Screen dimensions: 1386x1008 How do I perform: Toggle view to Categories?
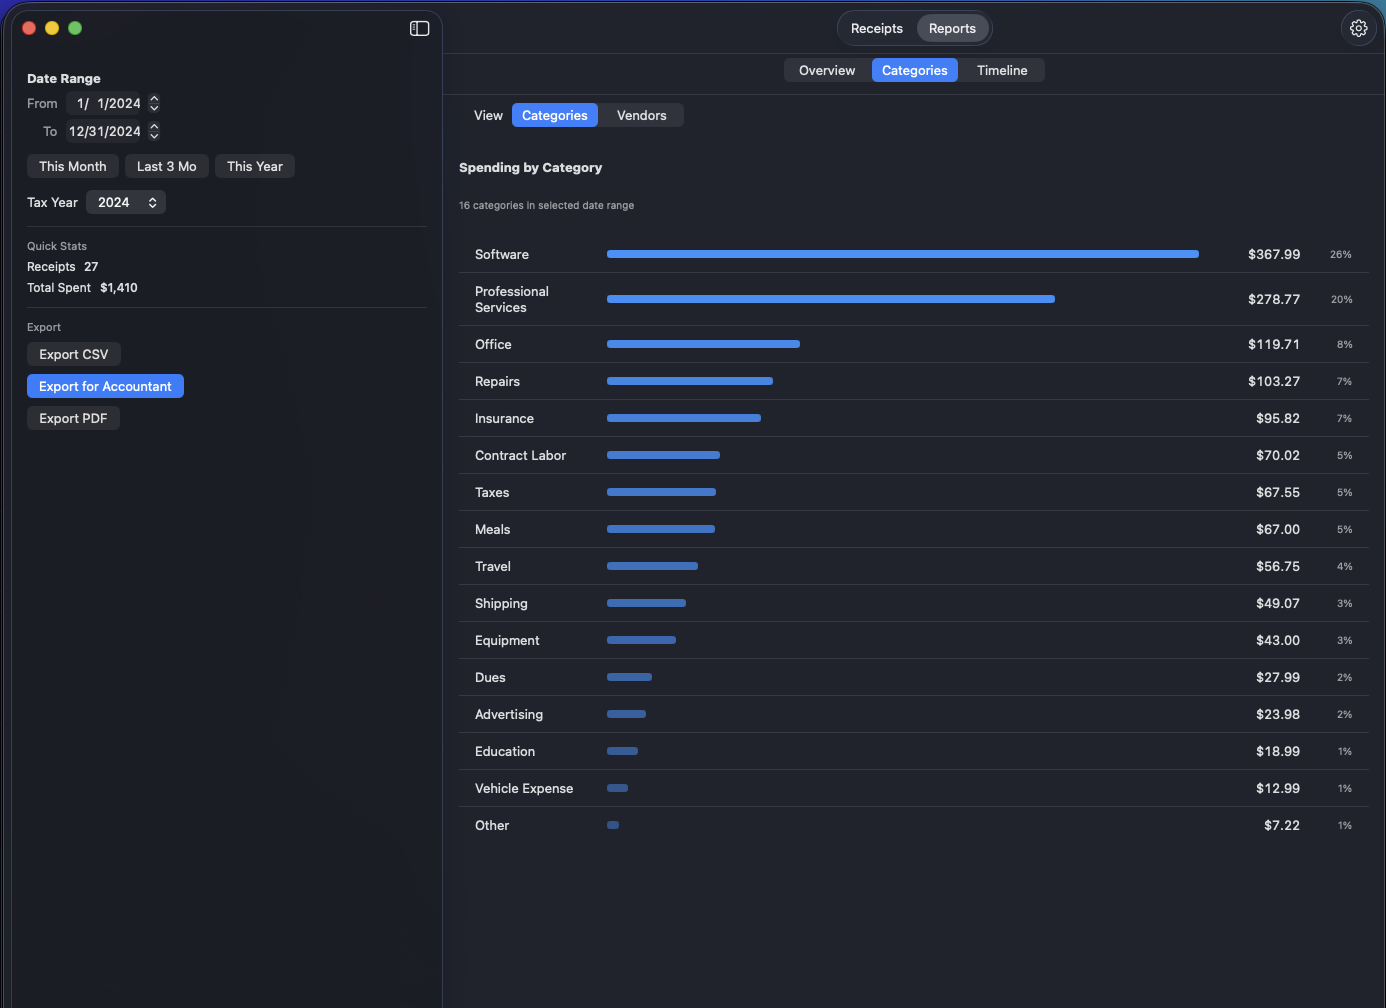pos(554,116)
